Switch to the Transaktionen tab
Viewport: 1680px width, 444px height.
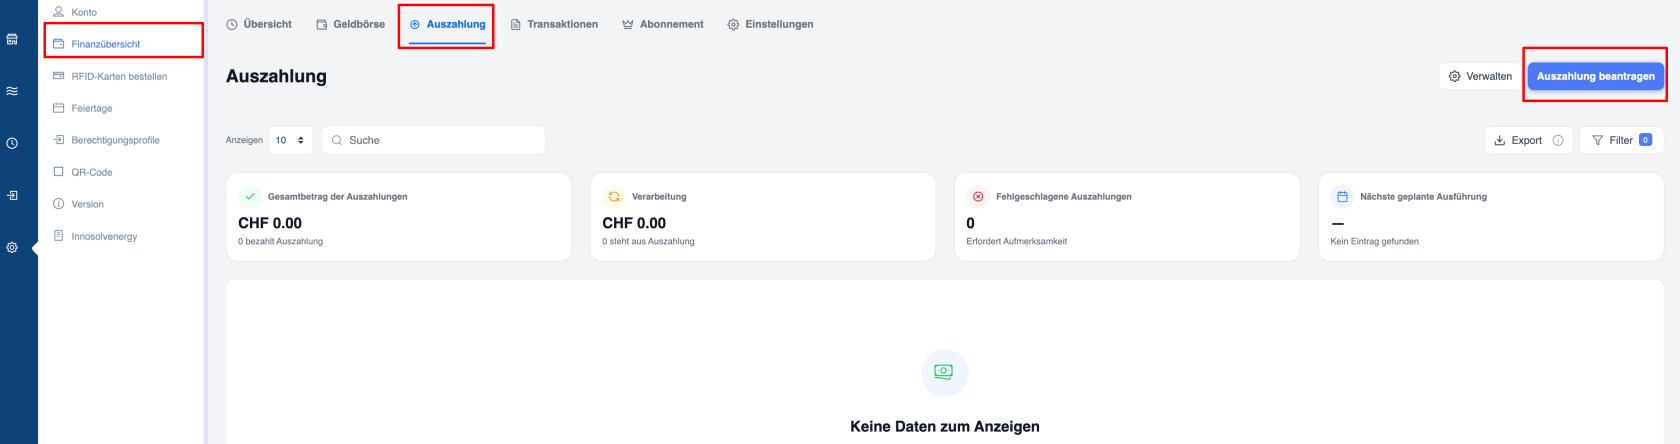pyautogui.click(x=554, y=24)
